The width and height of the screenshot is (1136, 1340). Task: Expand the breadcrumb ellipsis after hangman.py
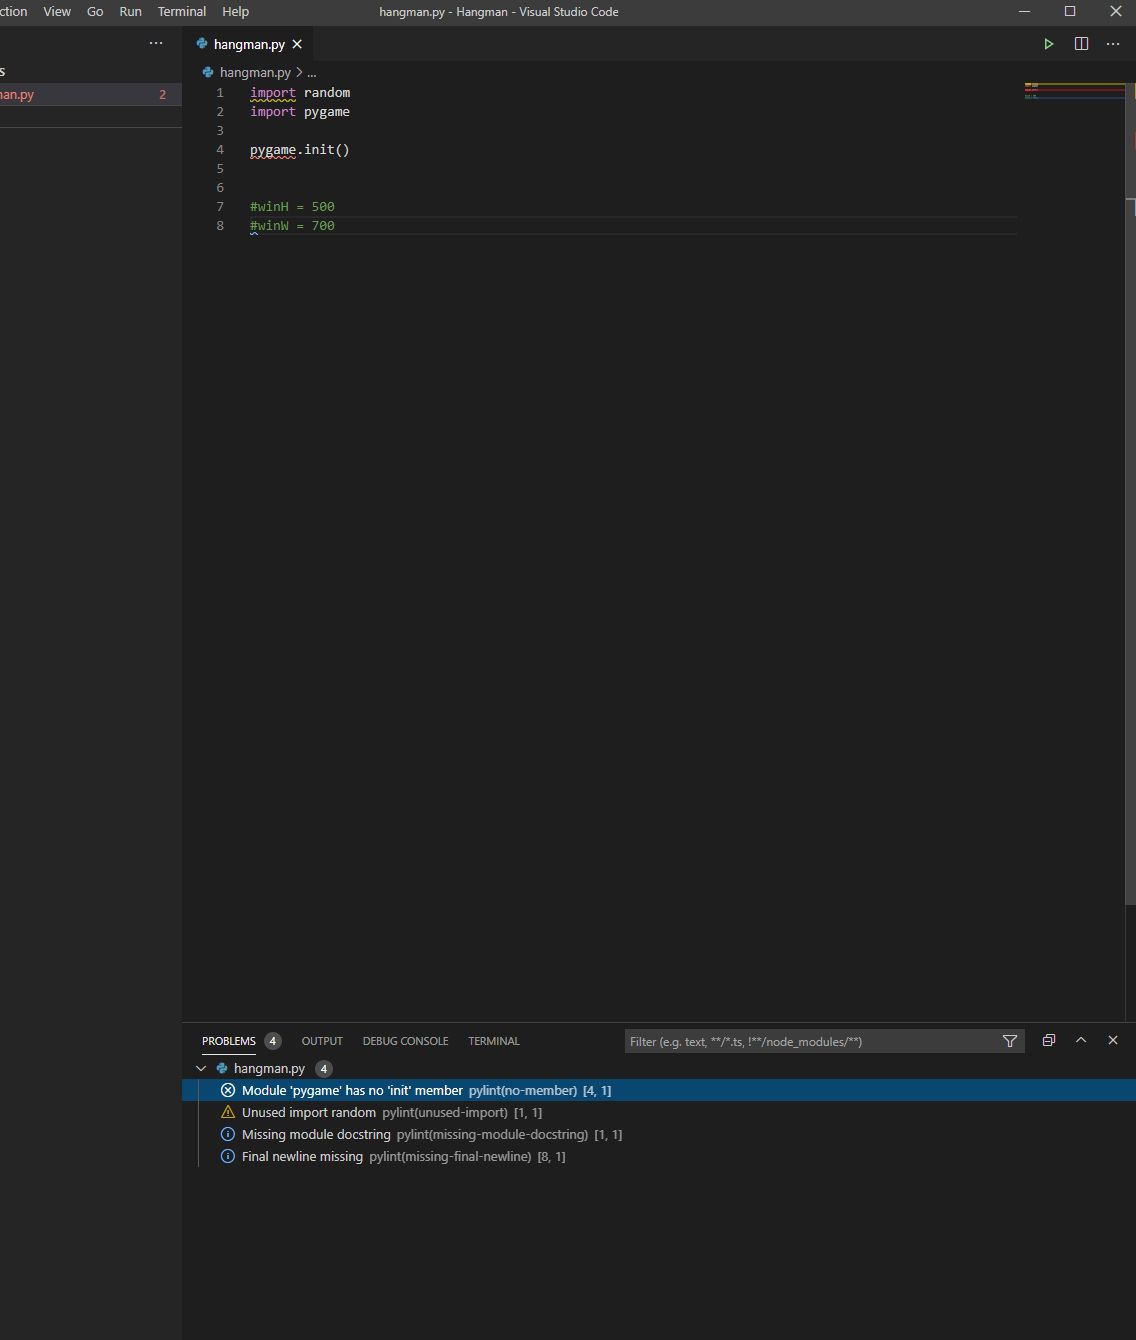[x=312, y=73]
